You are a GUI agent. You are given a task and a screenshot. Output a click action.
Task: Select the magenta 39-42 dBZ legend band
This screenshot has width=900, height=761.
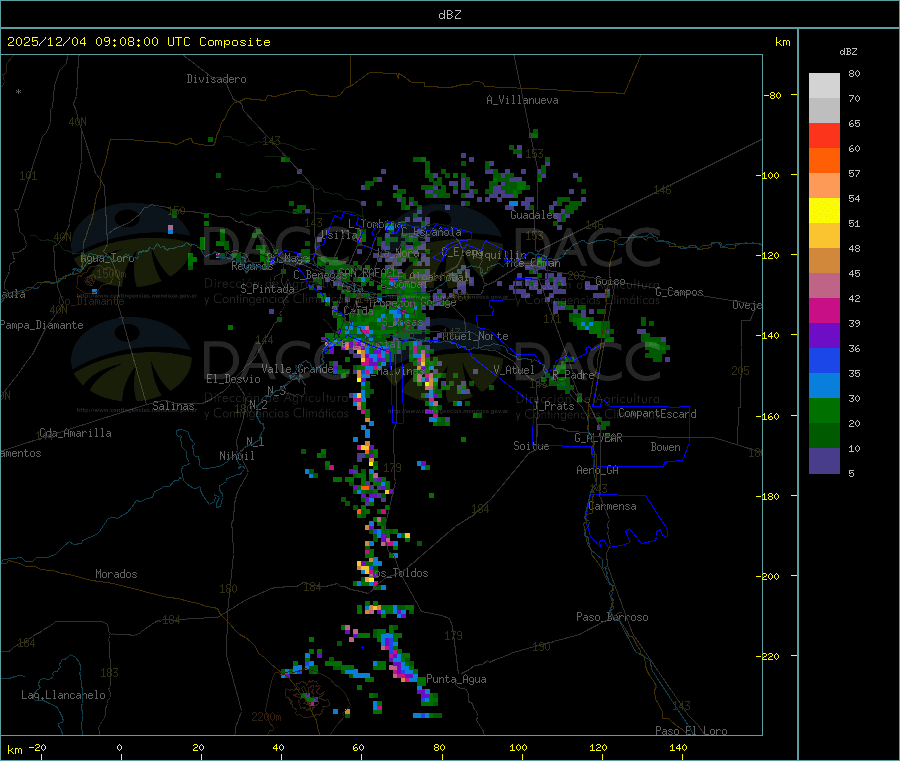coord(824,310)
